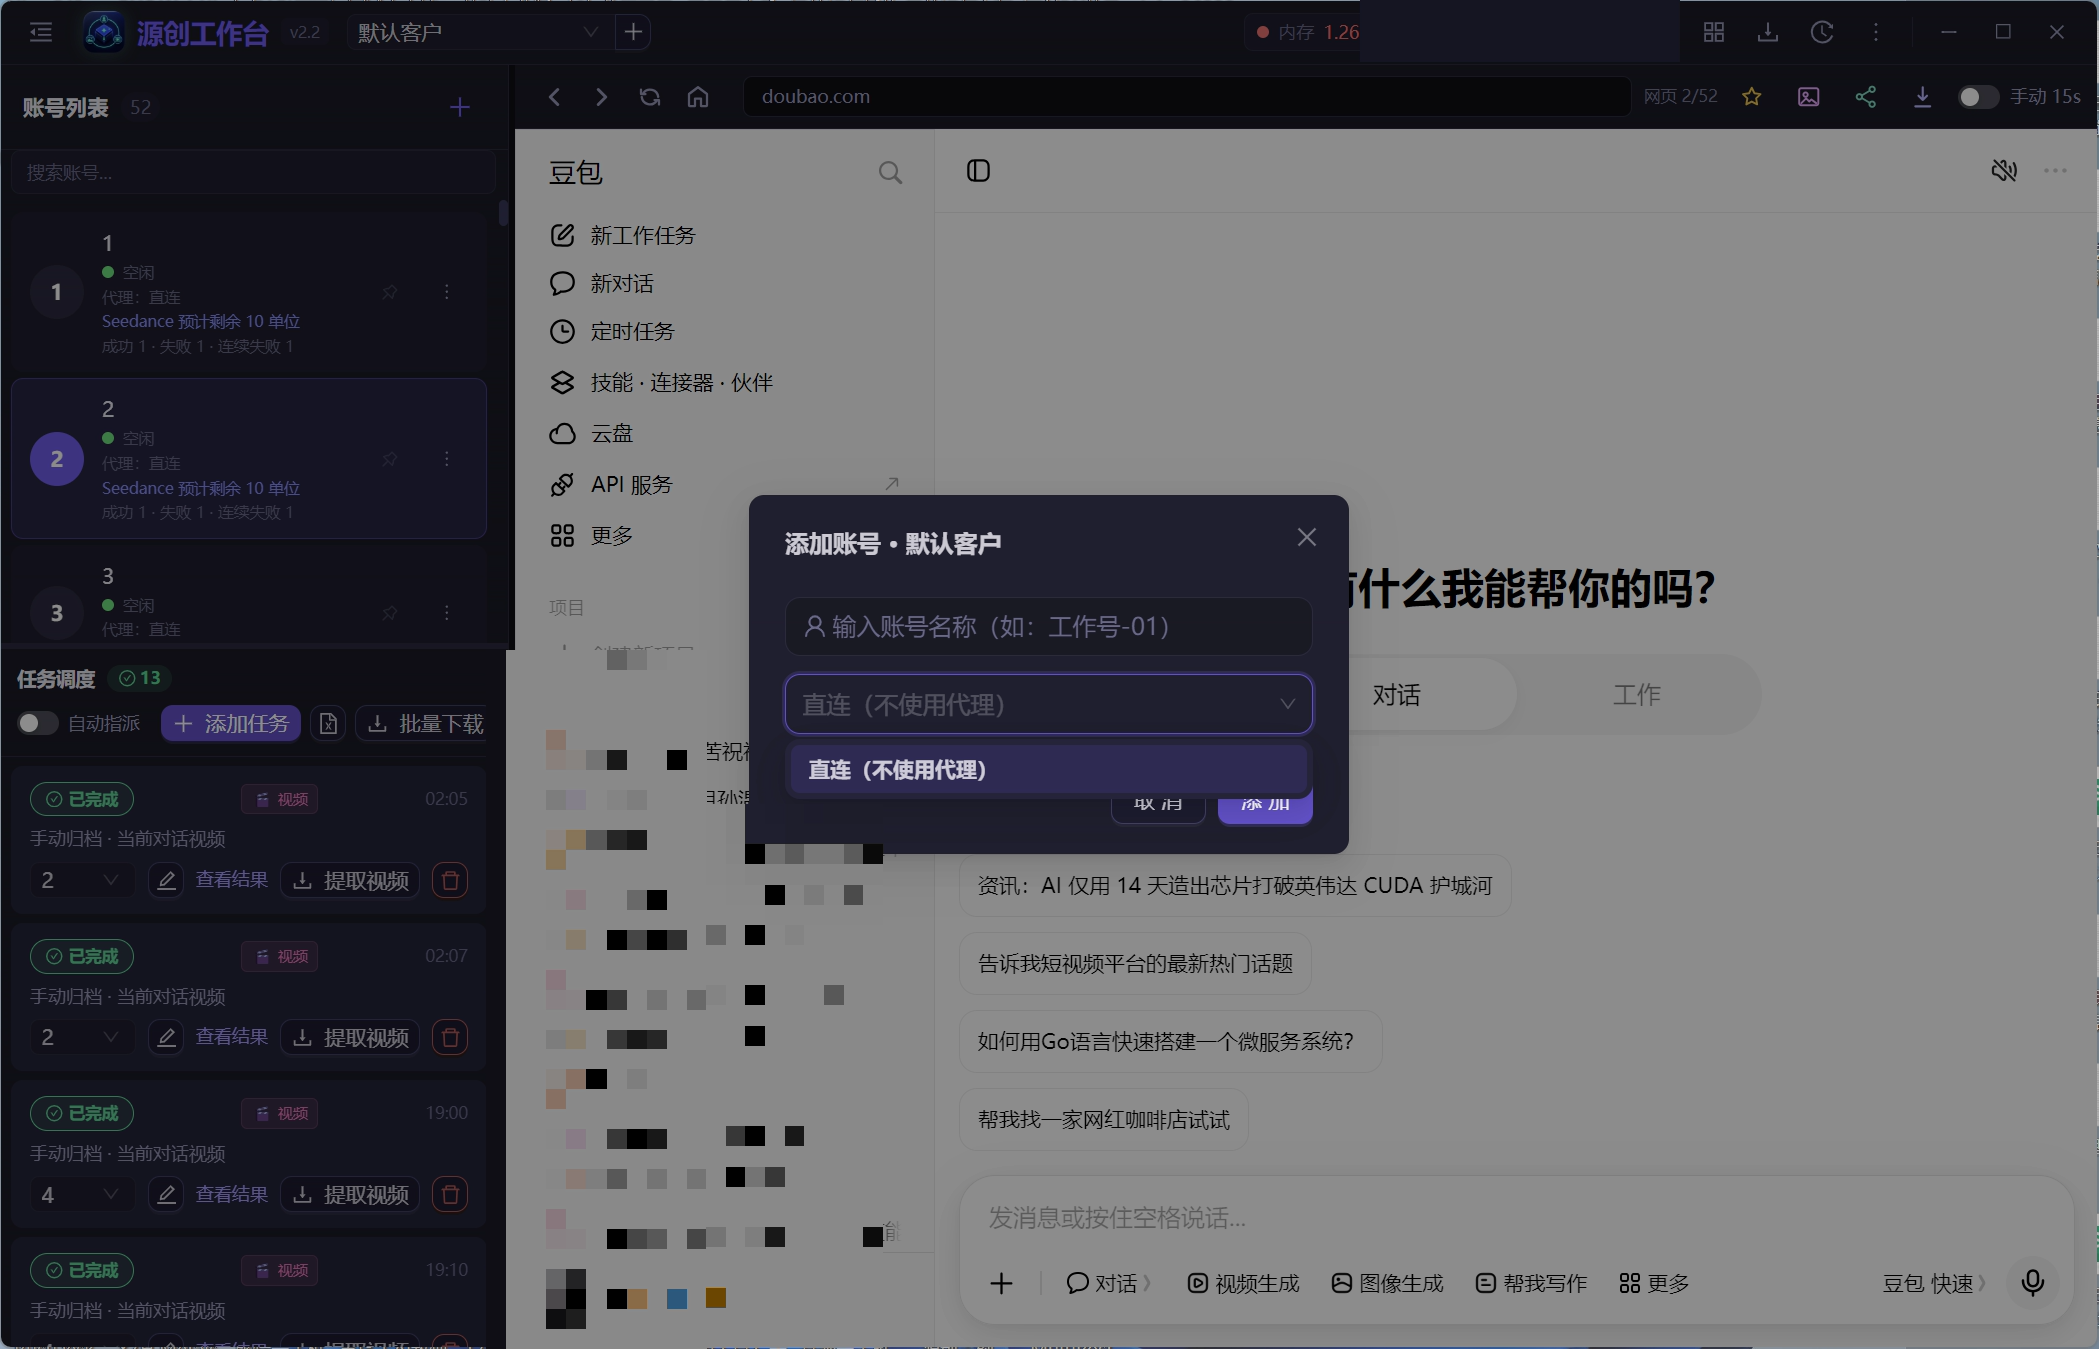
Task: Click the share icon in the address bar
Action: tap(1865, 97)
